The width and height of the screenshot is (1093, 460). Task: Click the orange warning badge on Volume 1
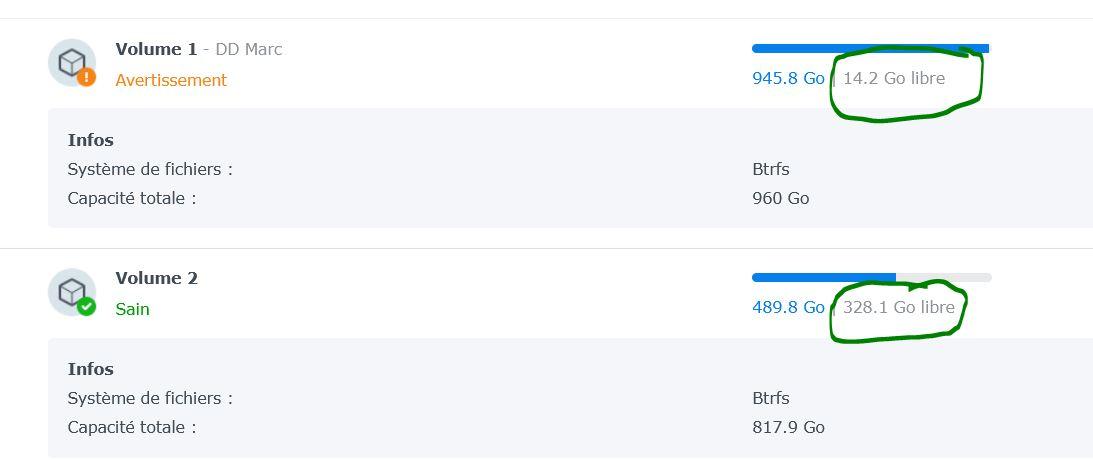pyautogui.click(x=86, y=77)
